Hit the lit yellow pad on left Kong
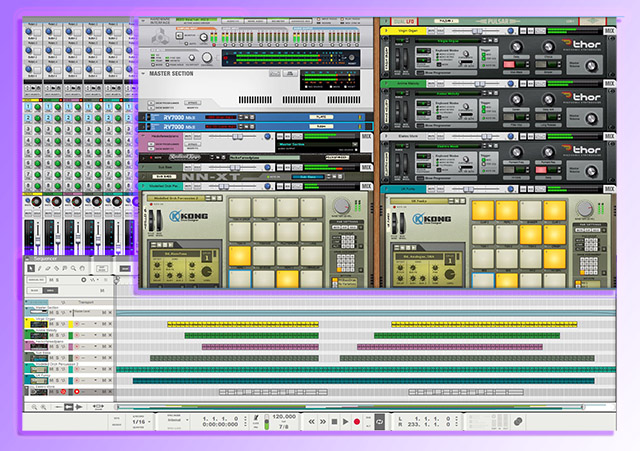The width and height of the screenshot is (640, 451). click(x=241, y=256)
